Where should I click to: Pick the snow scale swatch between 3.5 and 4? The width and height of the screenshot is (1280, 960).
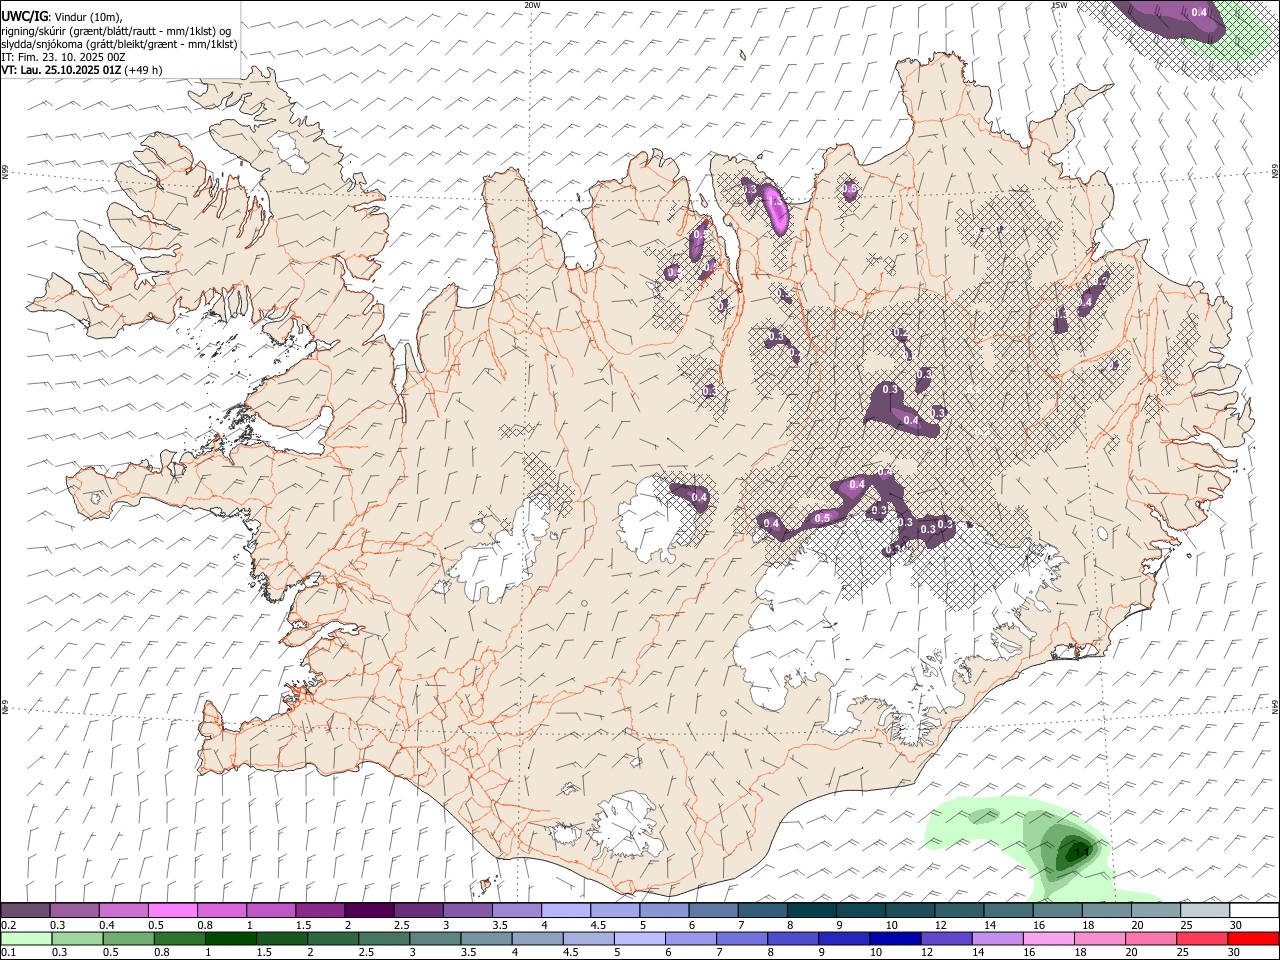click(516, 910)
